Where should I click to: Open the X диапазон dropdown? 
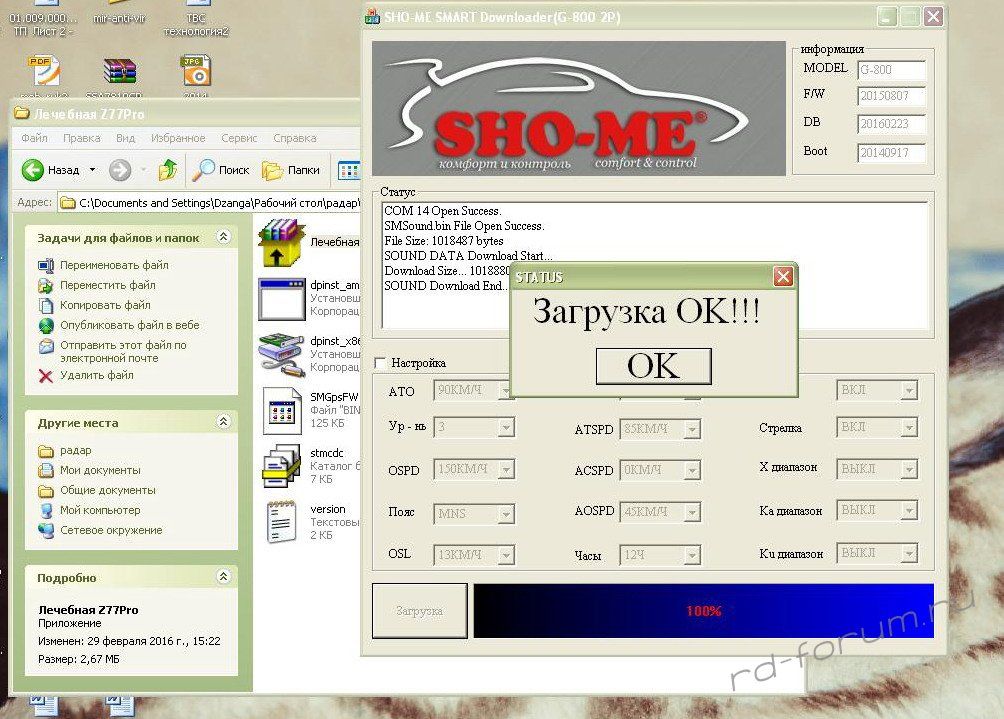click(x=909, y=469)
